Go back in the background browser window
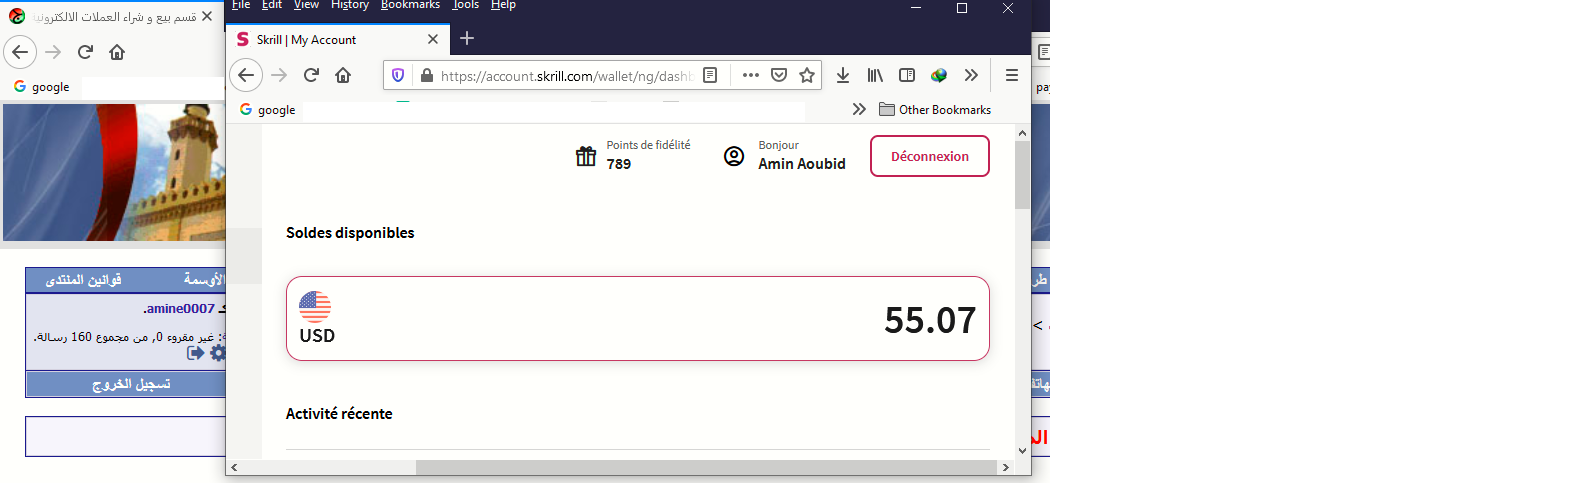1592x494 pixels. (20, 52)
